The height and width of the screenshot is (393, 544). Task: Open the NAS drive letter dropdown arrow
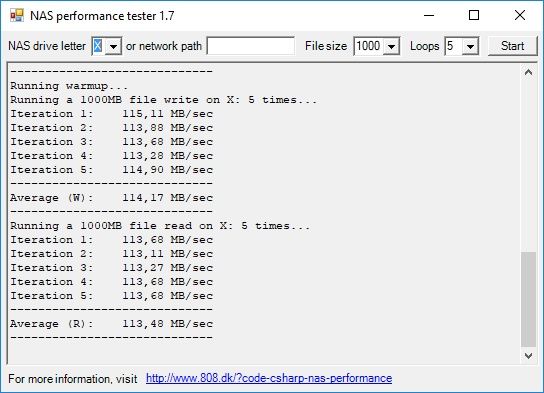113,46
